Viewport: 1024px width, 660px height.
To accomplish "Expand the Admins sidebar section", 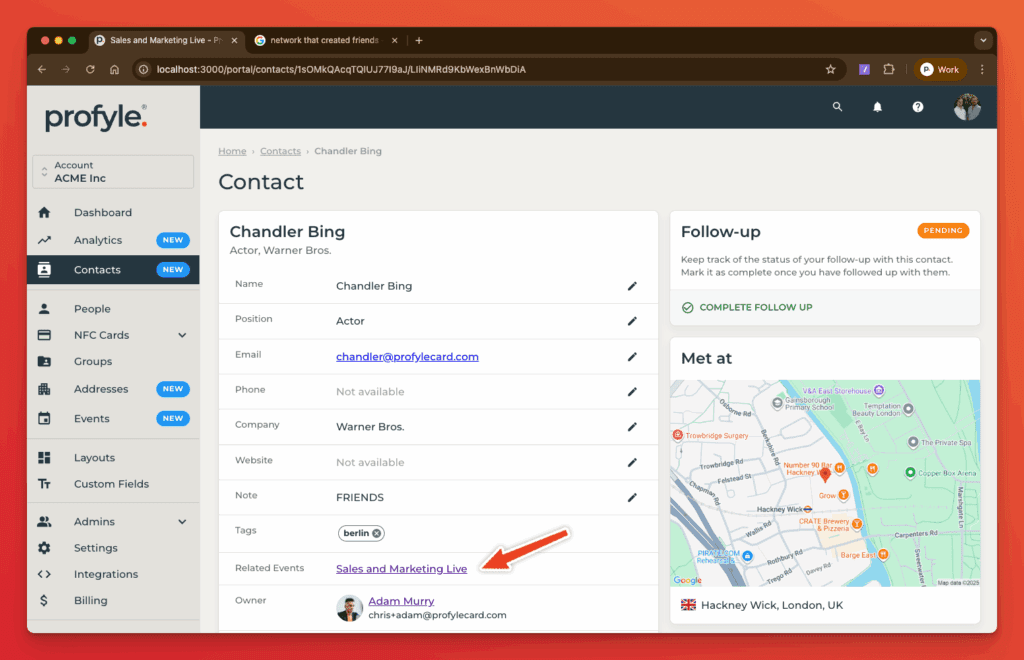I will coord(182,522).
